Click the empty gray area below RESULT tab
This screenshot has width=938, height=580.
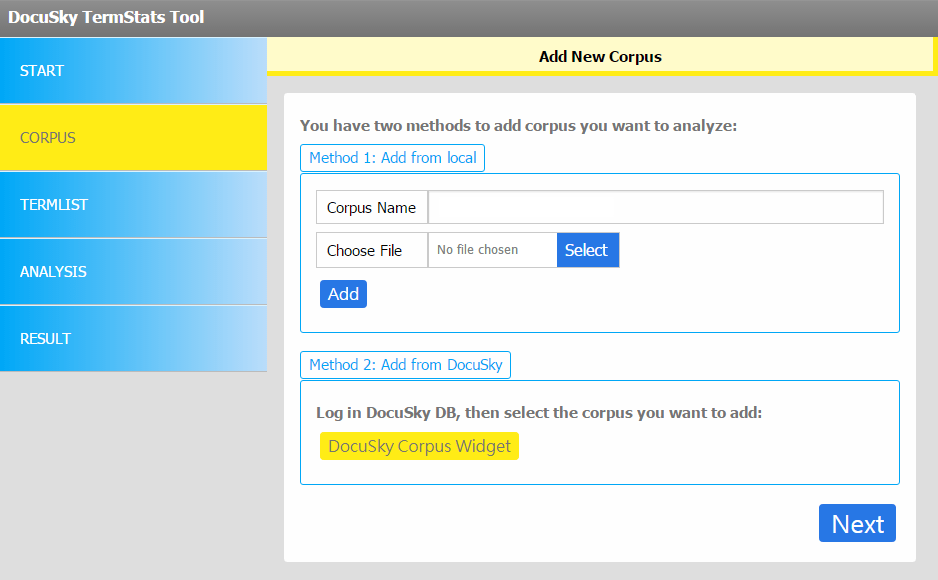coord(133,470)
